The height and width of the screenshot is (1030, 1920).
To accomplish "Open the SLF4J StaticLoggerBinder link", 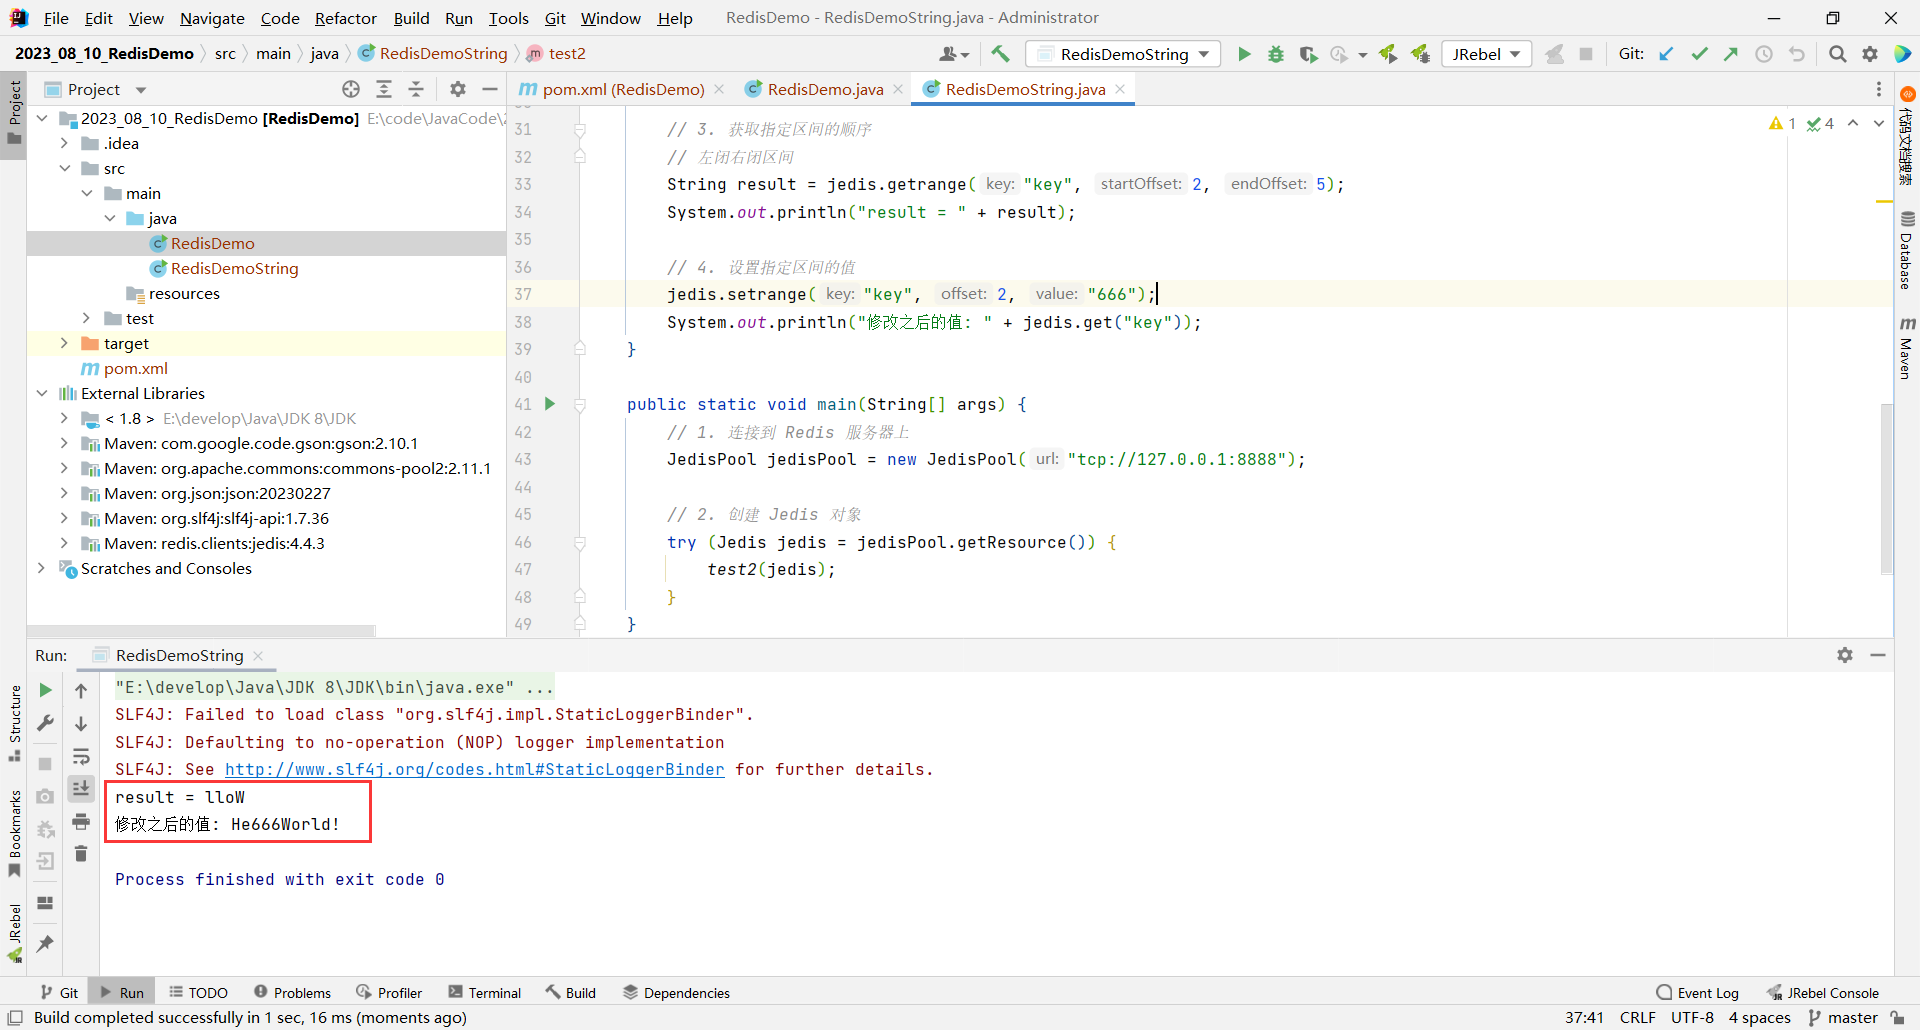I will [474, 769].
